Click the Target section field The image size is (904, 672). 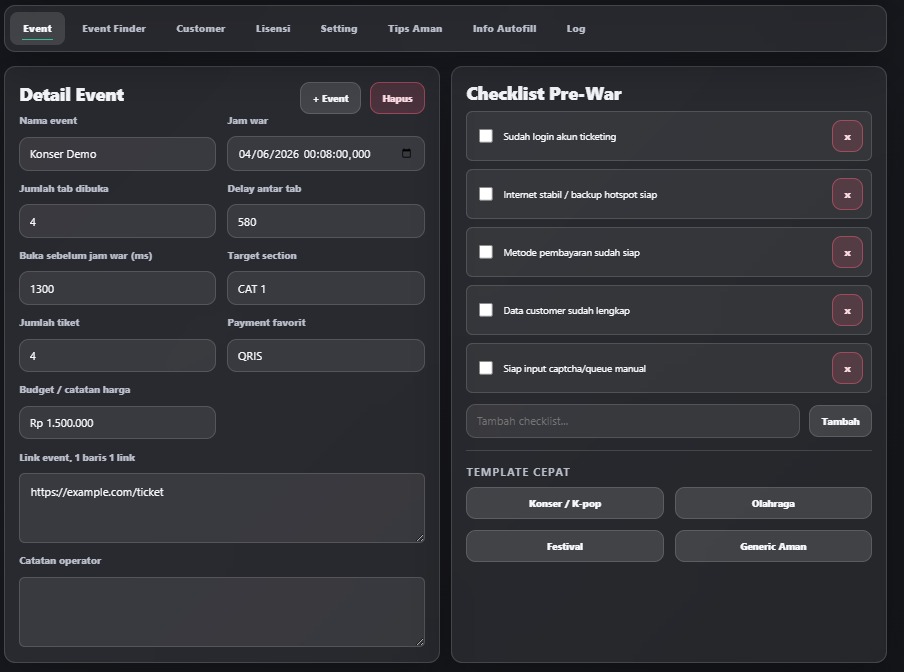point(326,288)
